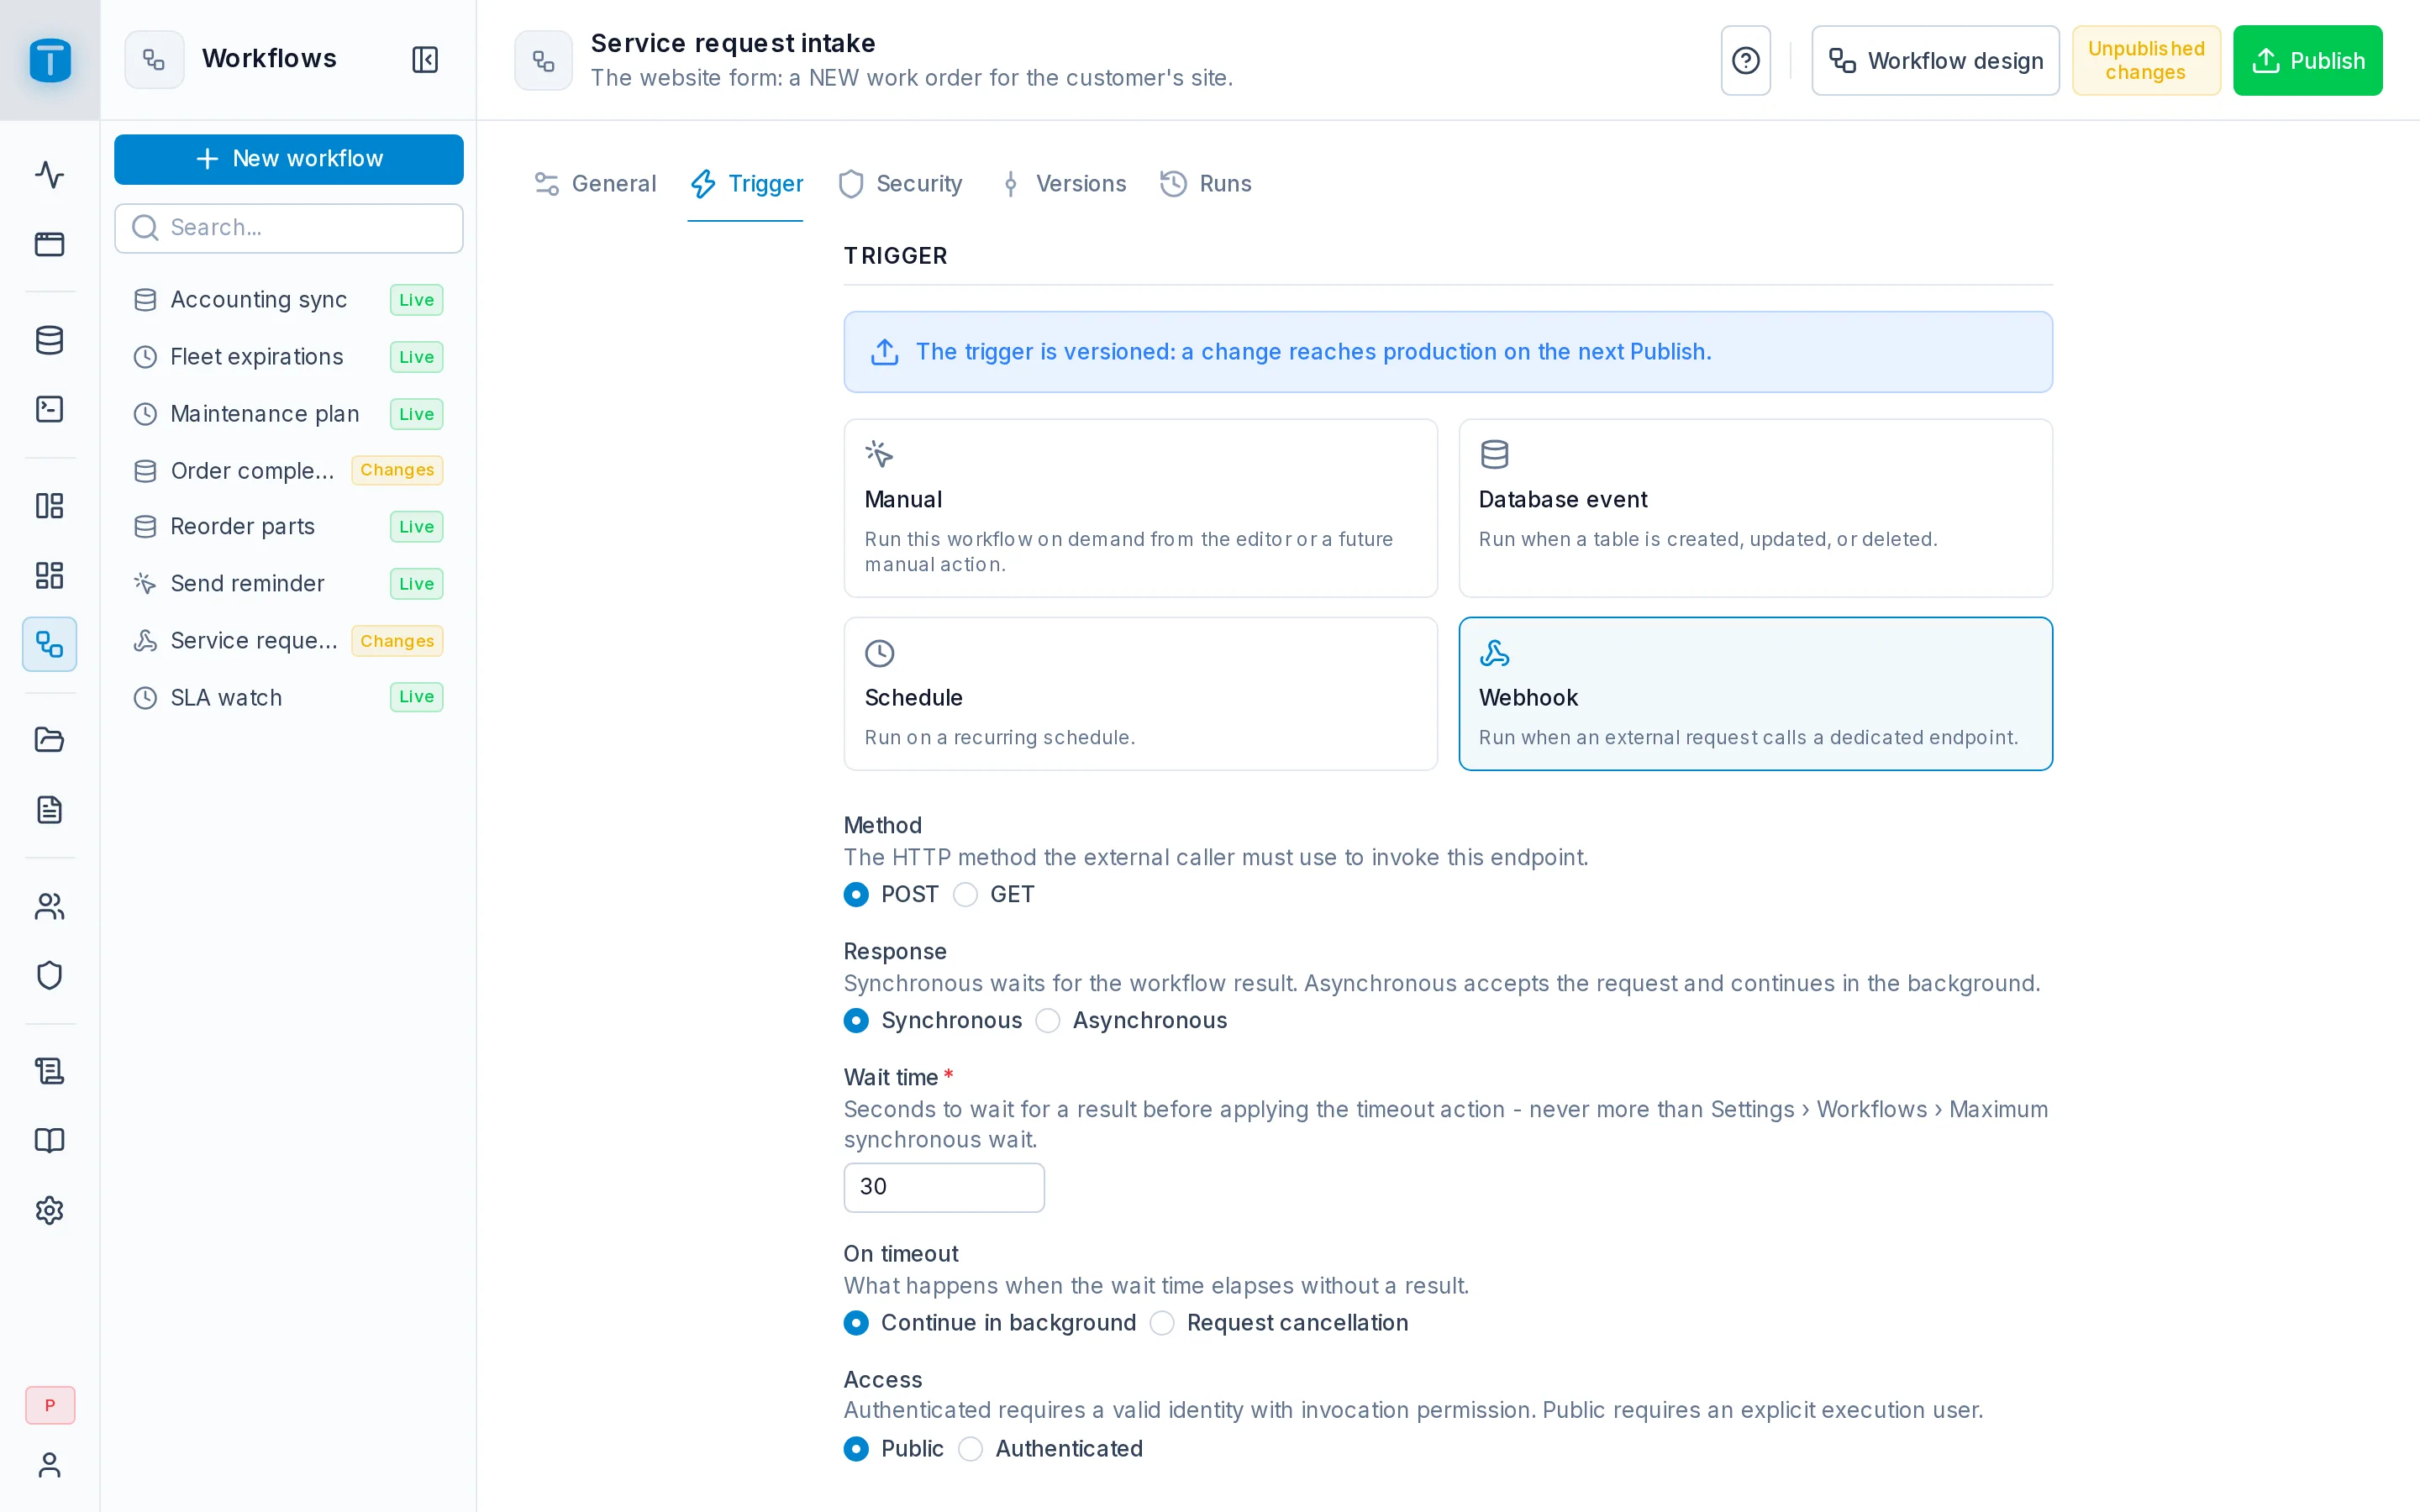The width and height of the screenshot is (2420, 1512).
Task: Open the scroll log icon in the left rail
Action: [x=50, y=1071]
